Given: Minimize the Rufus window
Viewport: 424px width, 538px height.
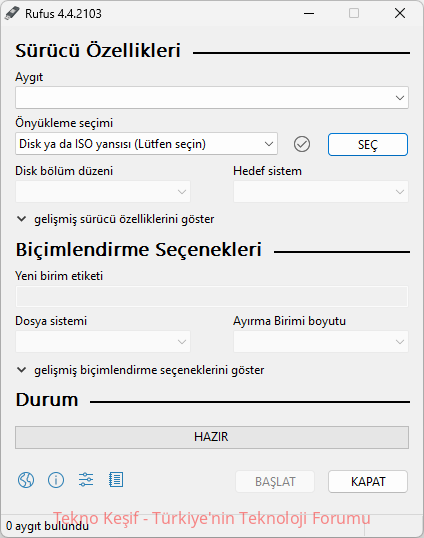Looking at the screenshot, I should click(x=309, y=14).
